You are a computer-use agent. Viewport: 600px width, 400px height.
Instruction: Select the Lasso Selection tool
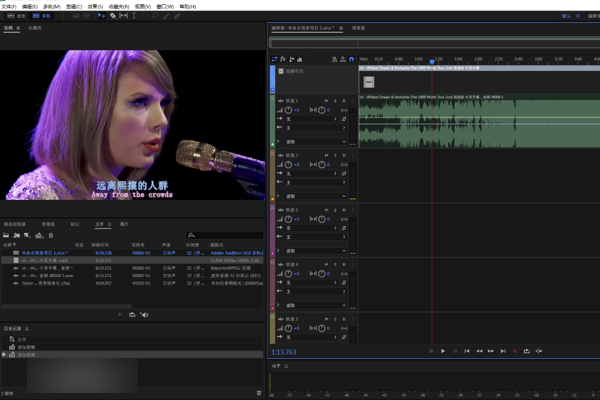tap(155, 16)
